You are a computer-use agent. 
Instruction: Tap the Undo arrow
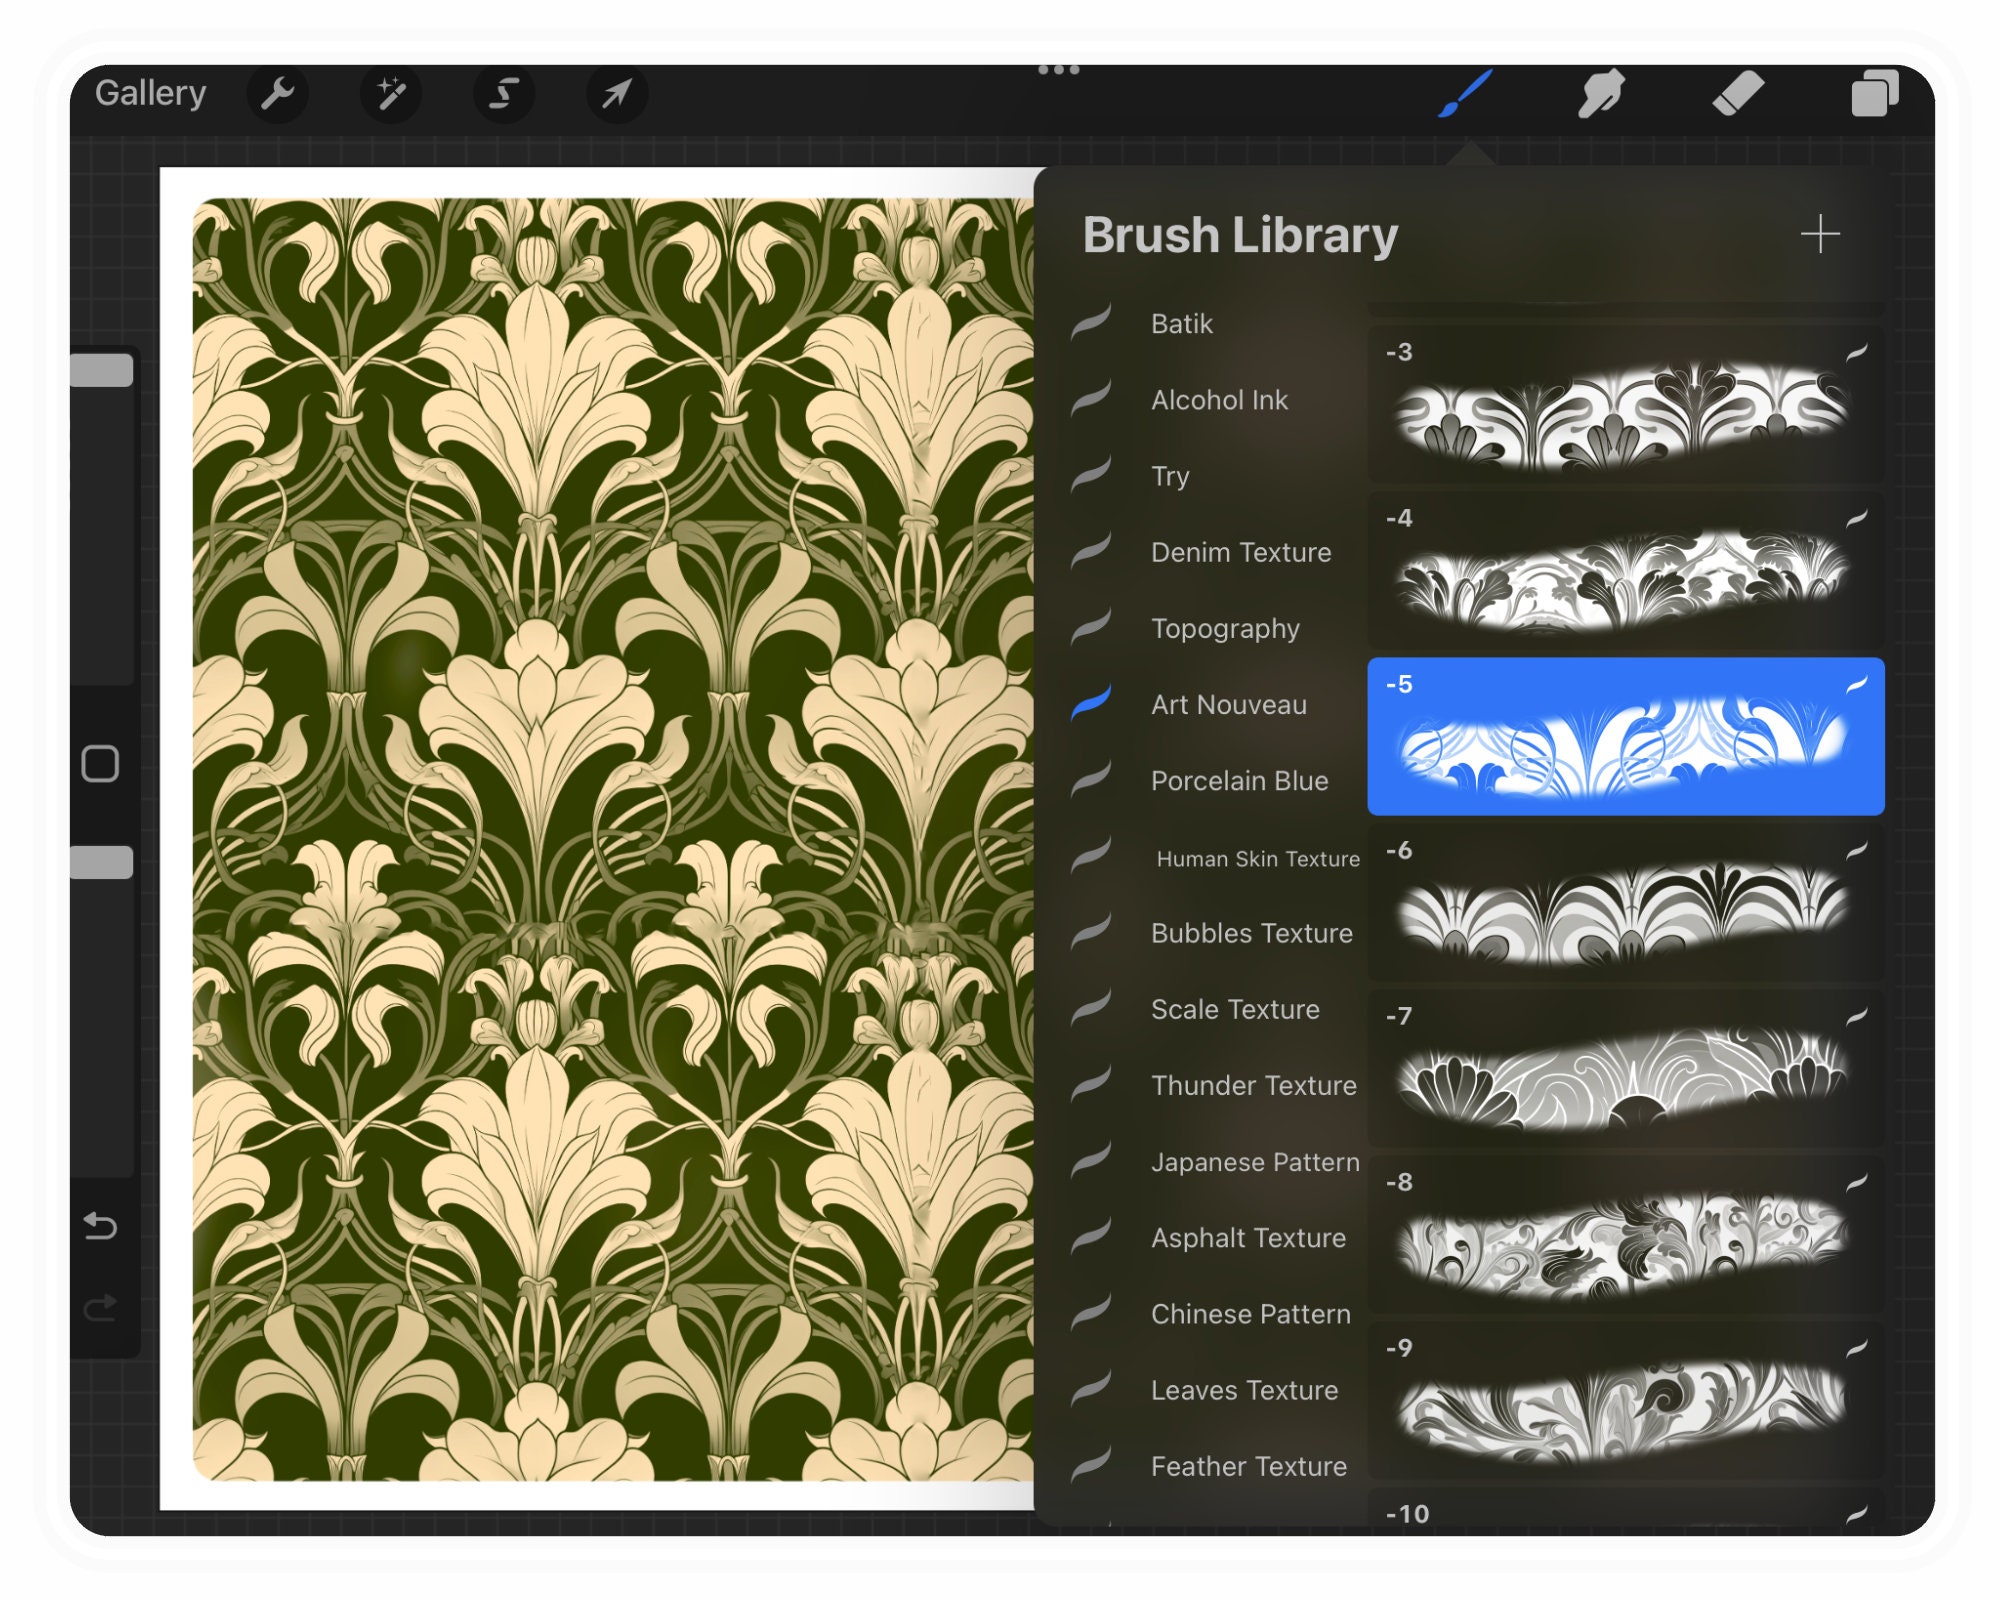coord(100,1225)
